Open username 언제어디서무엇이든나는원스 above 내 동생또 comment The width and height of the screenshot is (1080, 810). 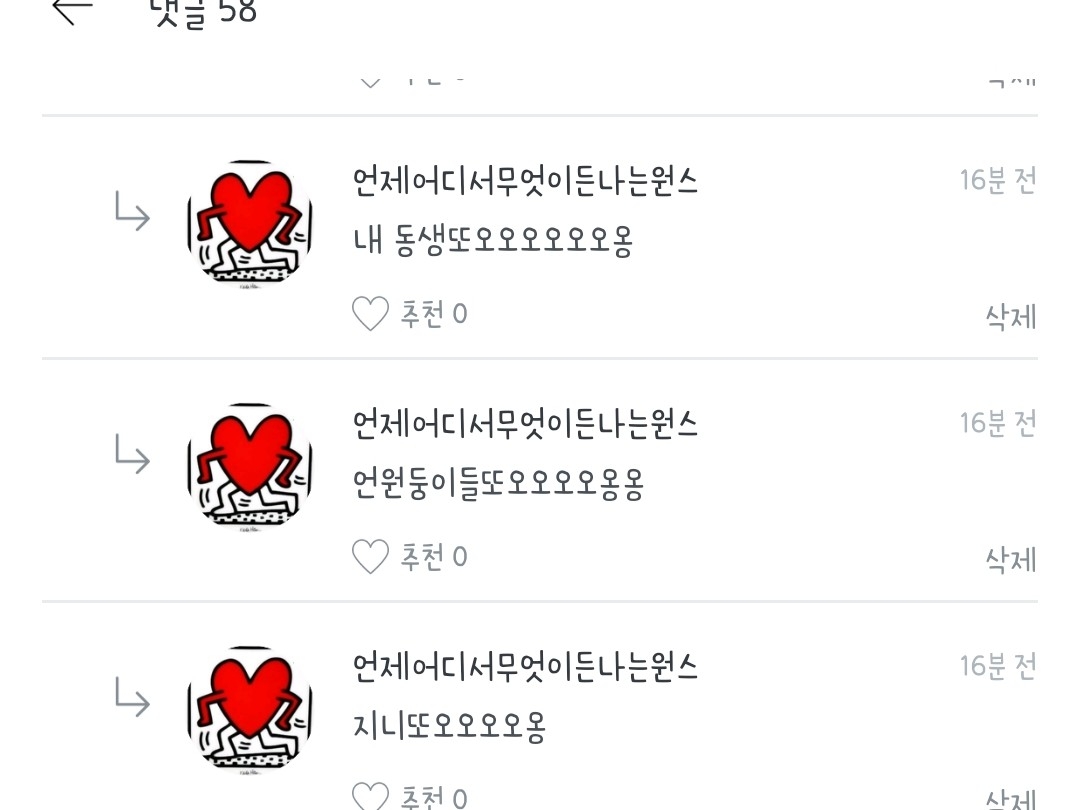526,181
